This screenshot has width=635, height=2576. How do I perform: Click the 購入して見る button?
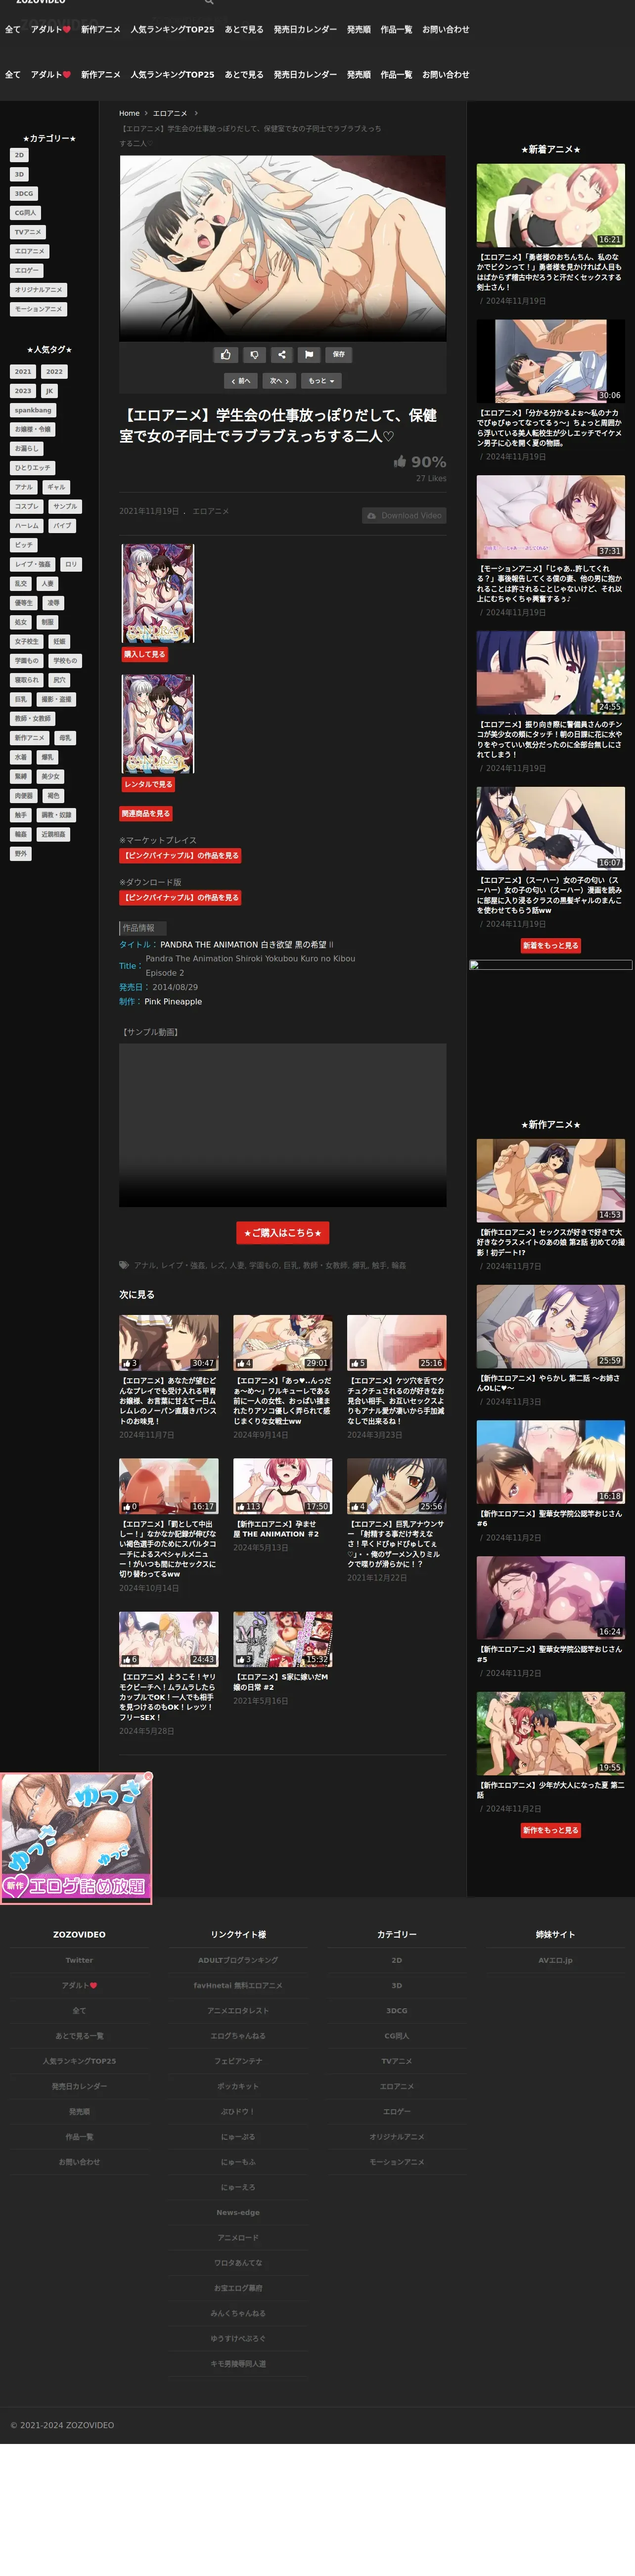pyautogui.click(x=145, y=654)
